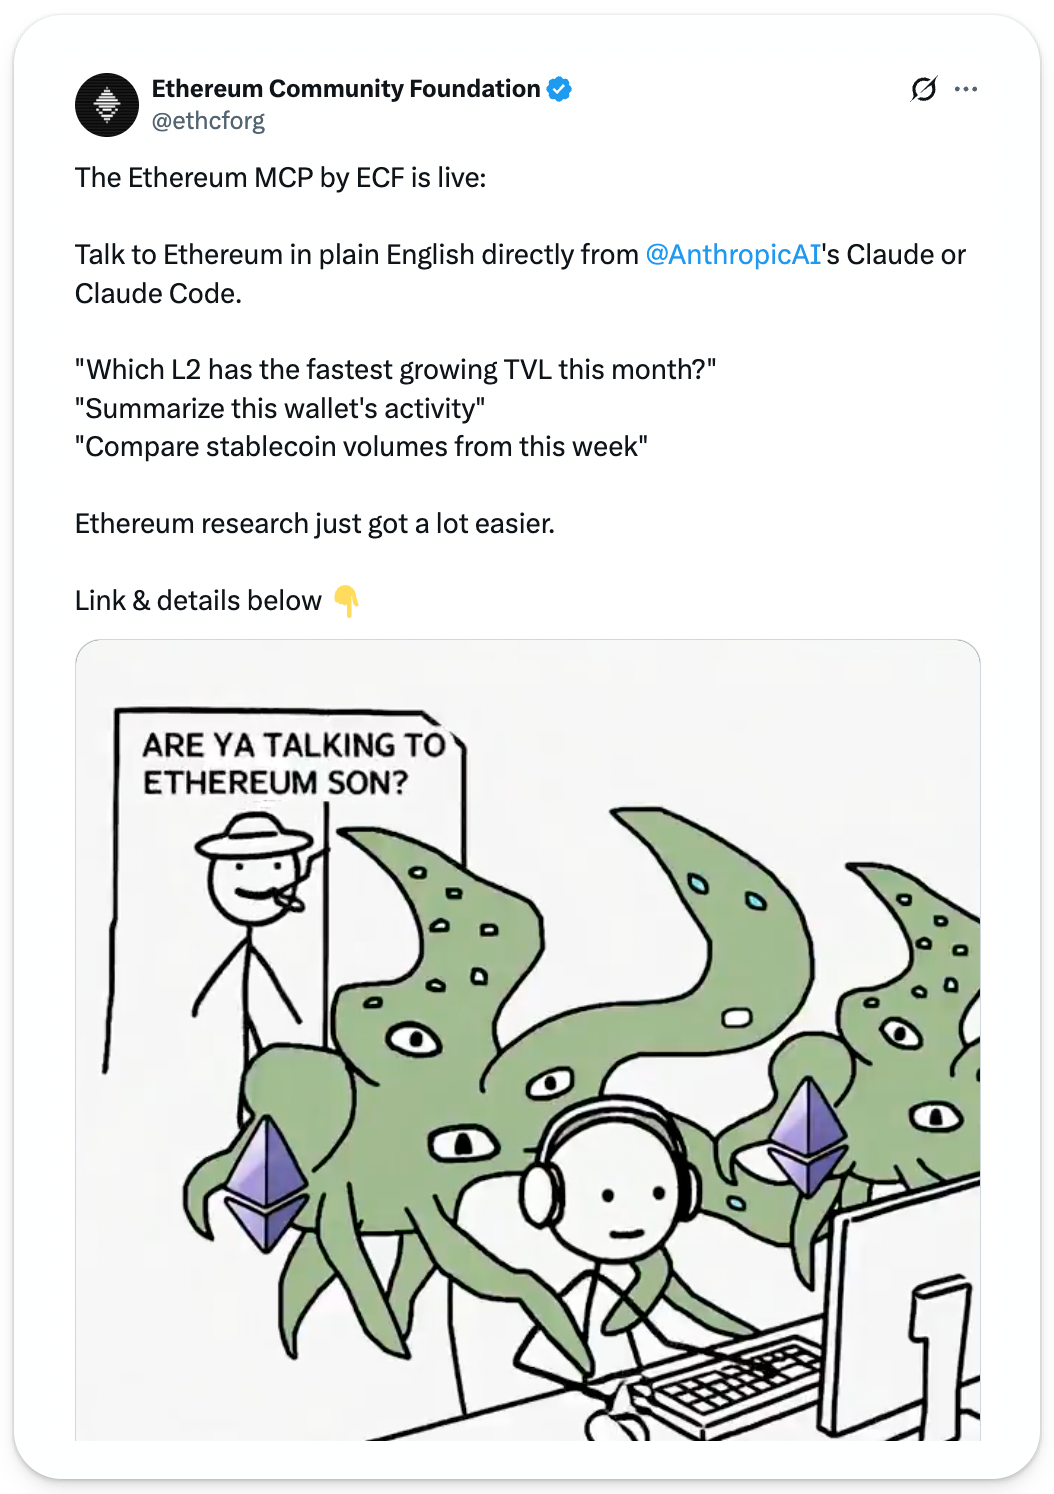Click the "ARE YA TALKING TO ETHEREUM SON?" caption
This screenshot has height=1494, width=1054.
[x=294, y=763]
